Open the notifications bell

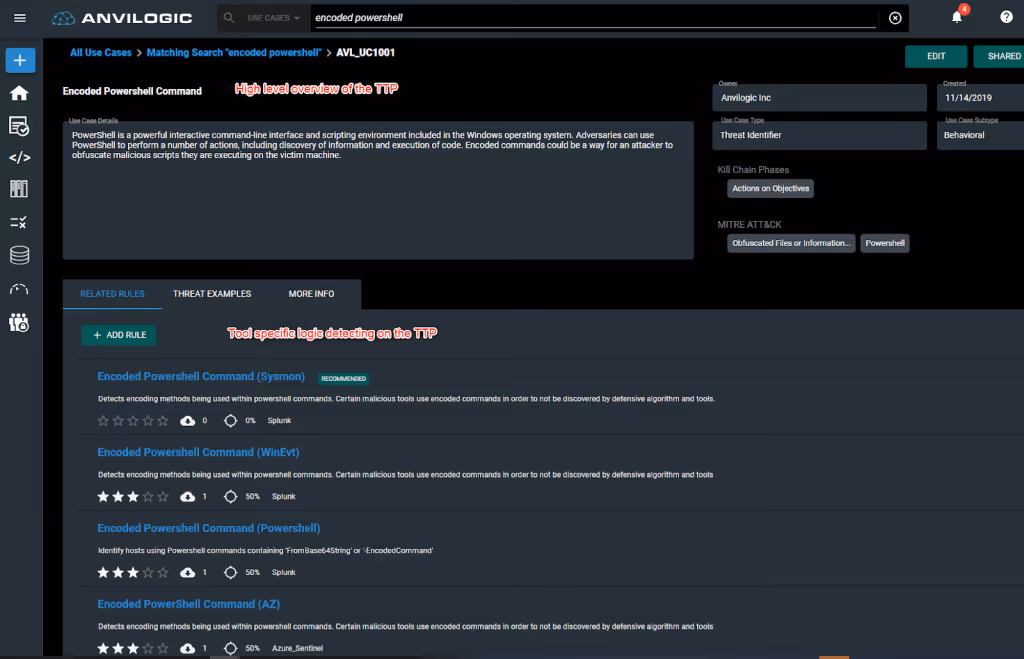point(957,17)
